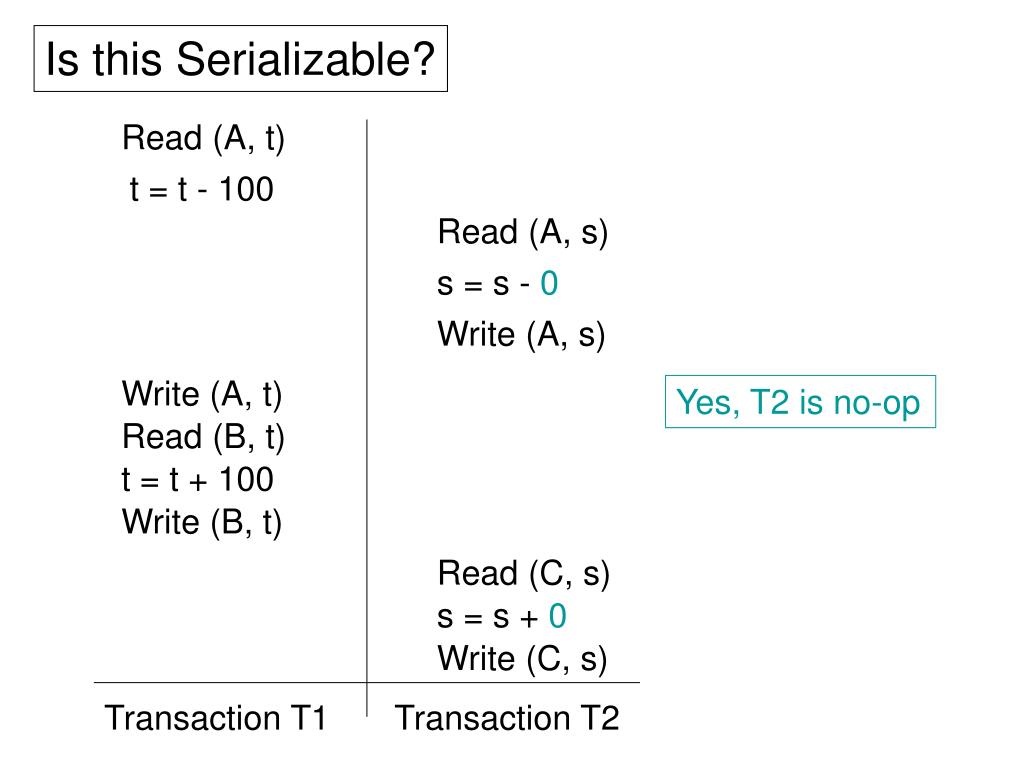Click the "Is this Serializable?" title box
Viewport: 1024px width, 768px height.
tap(240, 61)
